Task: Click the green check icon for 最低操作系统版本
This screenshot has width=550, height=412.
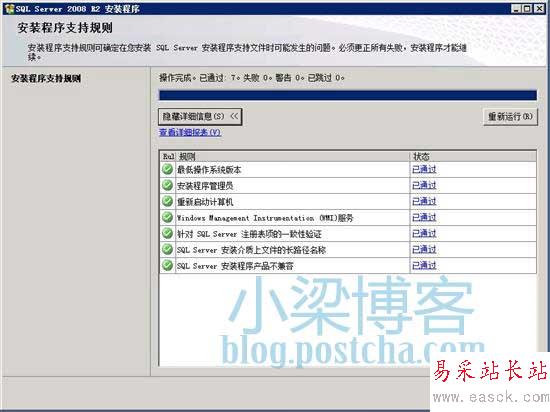Action: coord(167,169)
